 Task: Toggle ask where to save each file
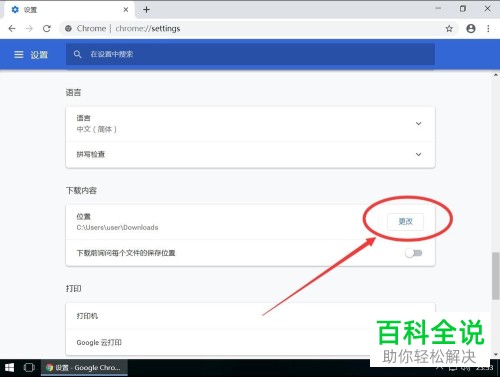(x=414, y=253)
